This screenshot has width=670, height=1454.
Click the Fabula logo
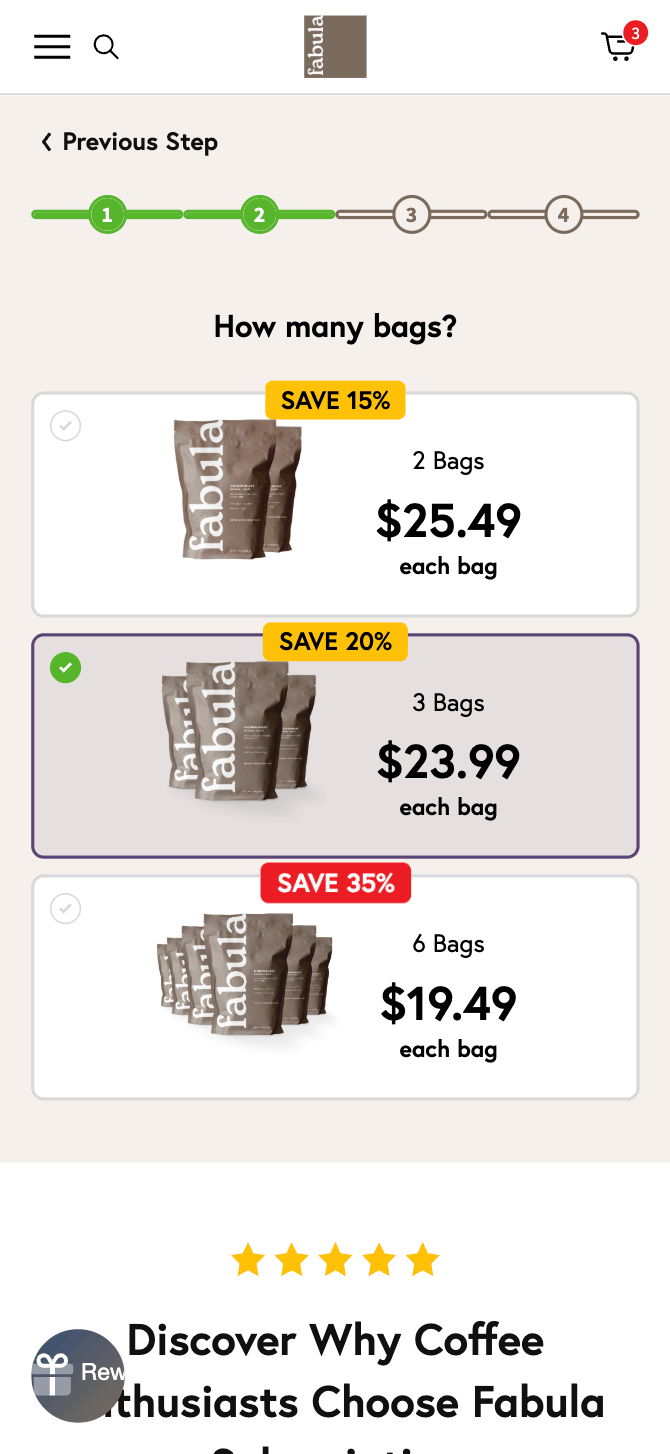tap(335, 47)
